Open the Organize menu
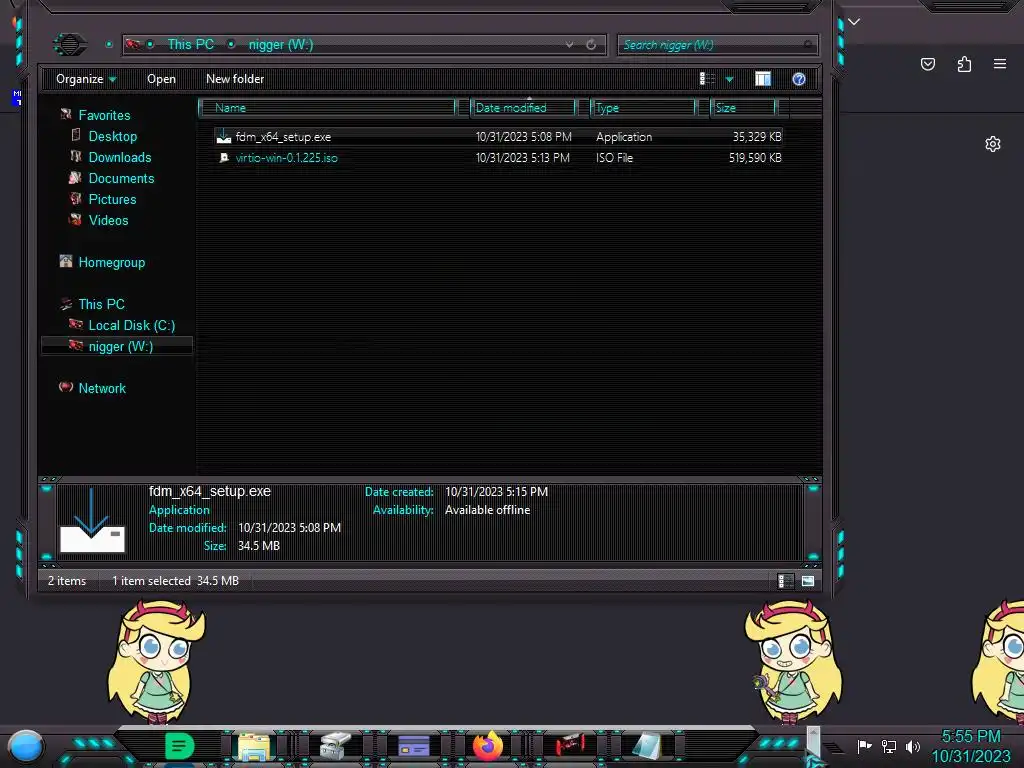Viewport: 1024px width, 768px height. [x=86, y=79]
